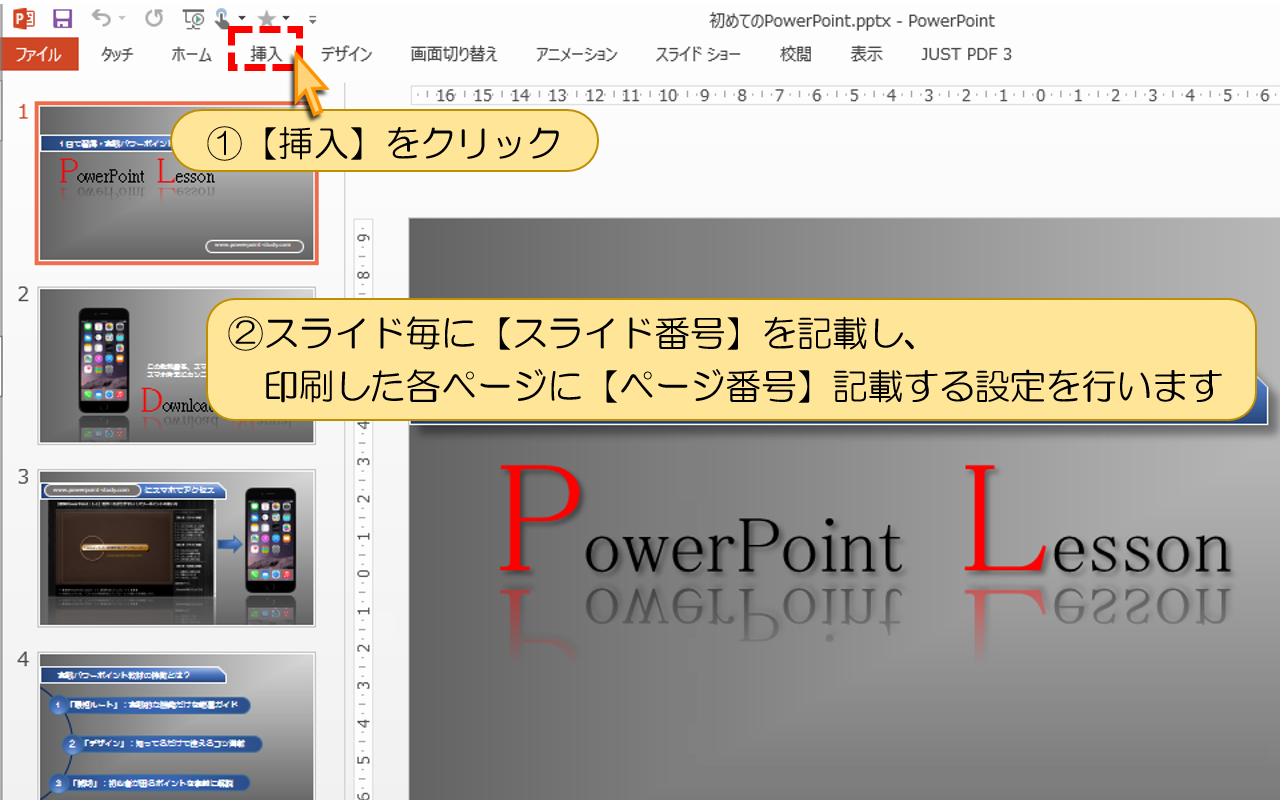The width and height of the screenshot is (1280, 800).
Task: Open Customize Quick Access Toolbar menu
Action: [312, 19]
